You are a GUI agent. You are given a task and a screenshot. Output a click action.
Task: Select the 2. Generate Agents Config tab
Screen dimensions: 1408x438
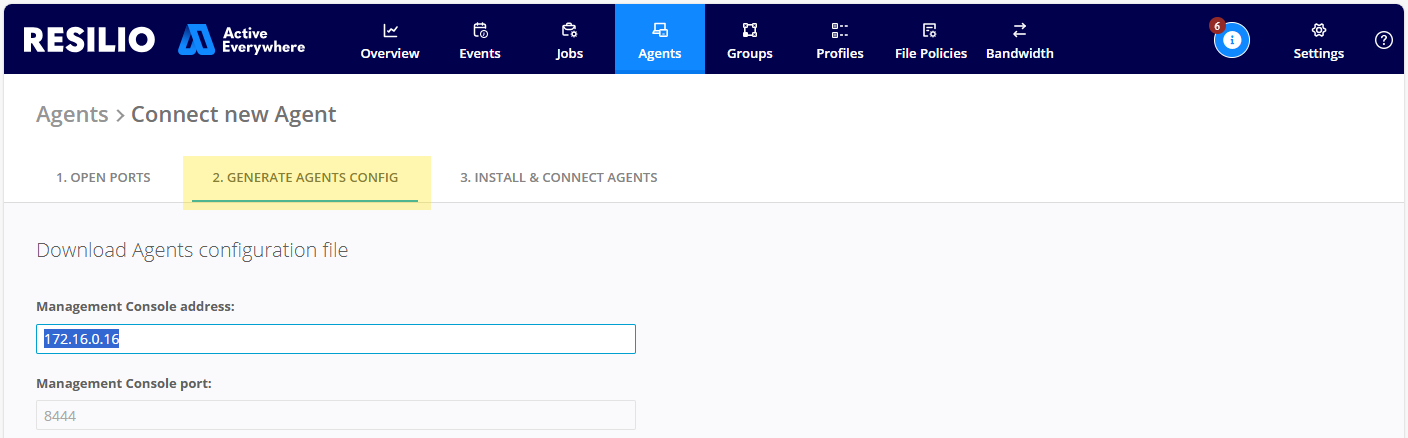[305, 178]
